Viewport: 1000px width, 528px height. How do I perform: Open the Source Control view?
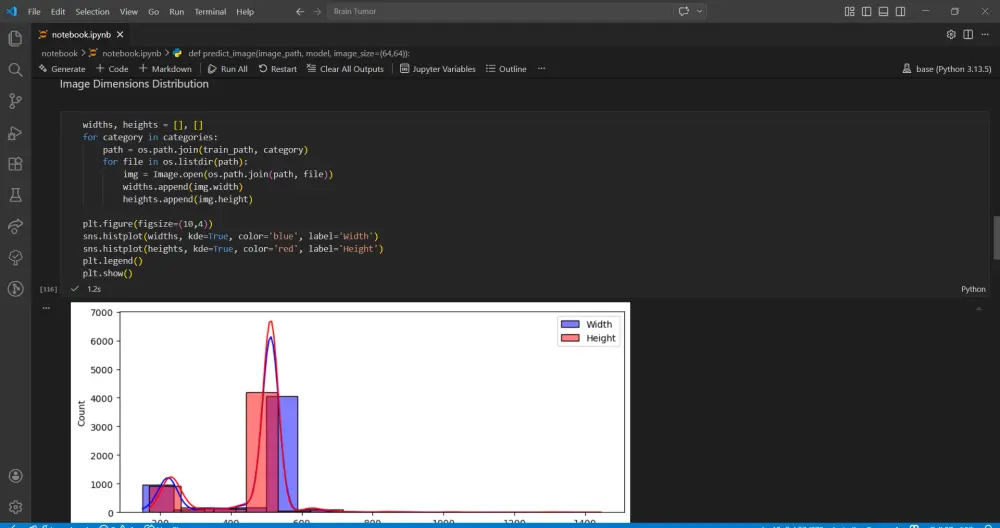(15, 101)
